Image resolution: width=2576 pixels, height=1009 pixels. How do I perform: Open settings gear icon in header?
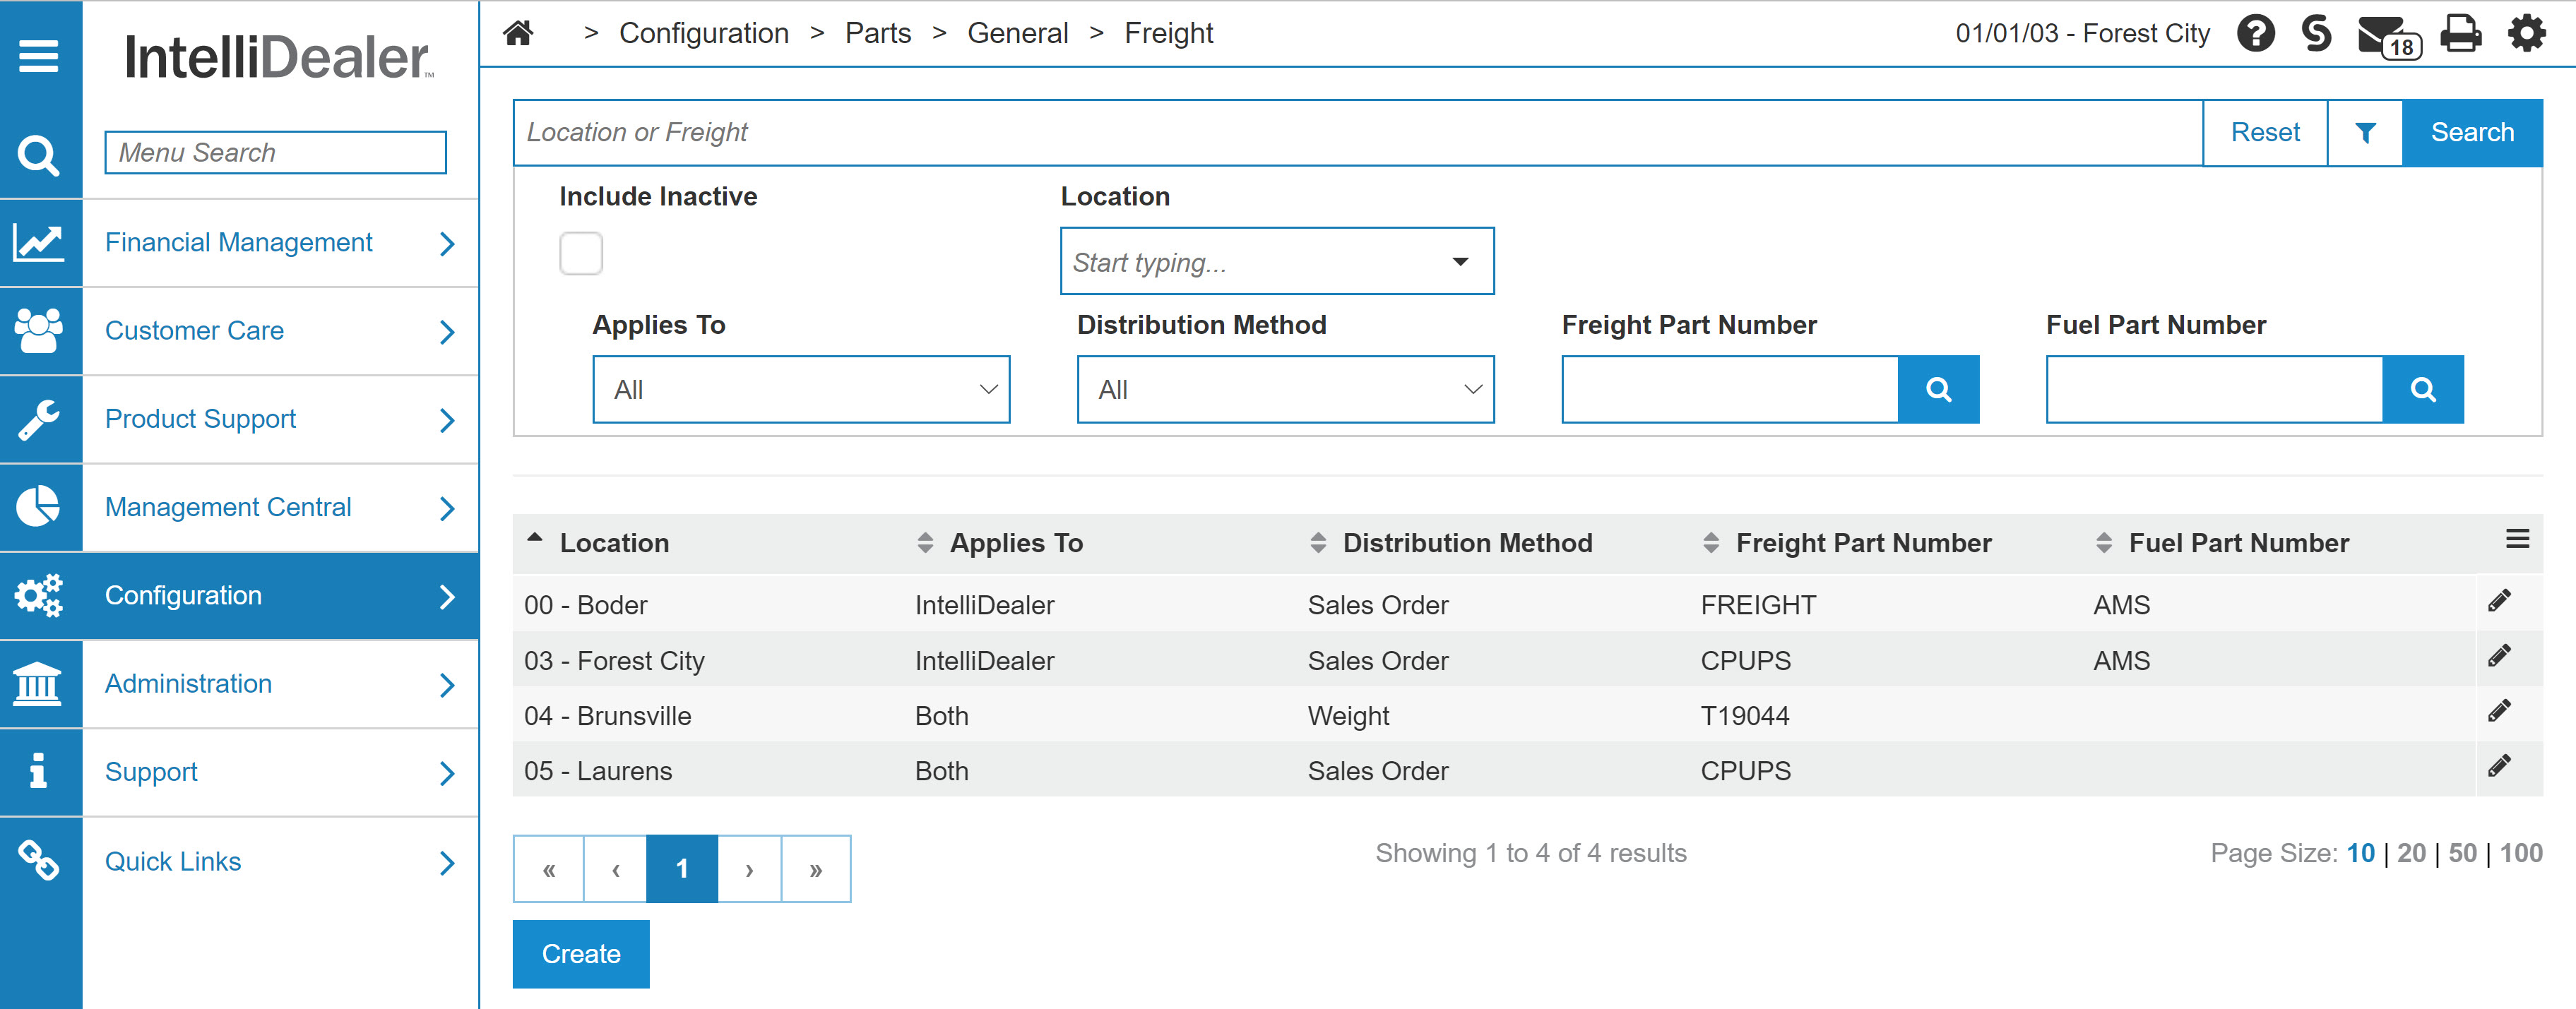click(2526, 34)
